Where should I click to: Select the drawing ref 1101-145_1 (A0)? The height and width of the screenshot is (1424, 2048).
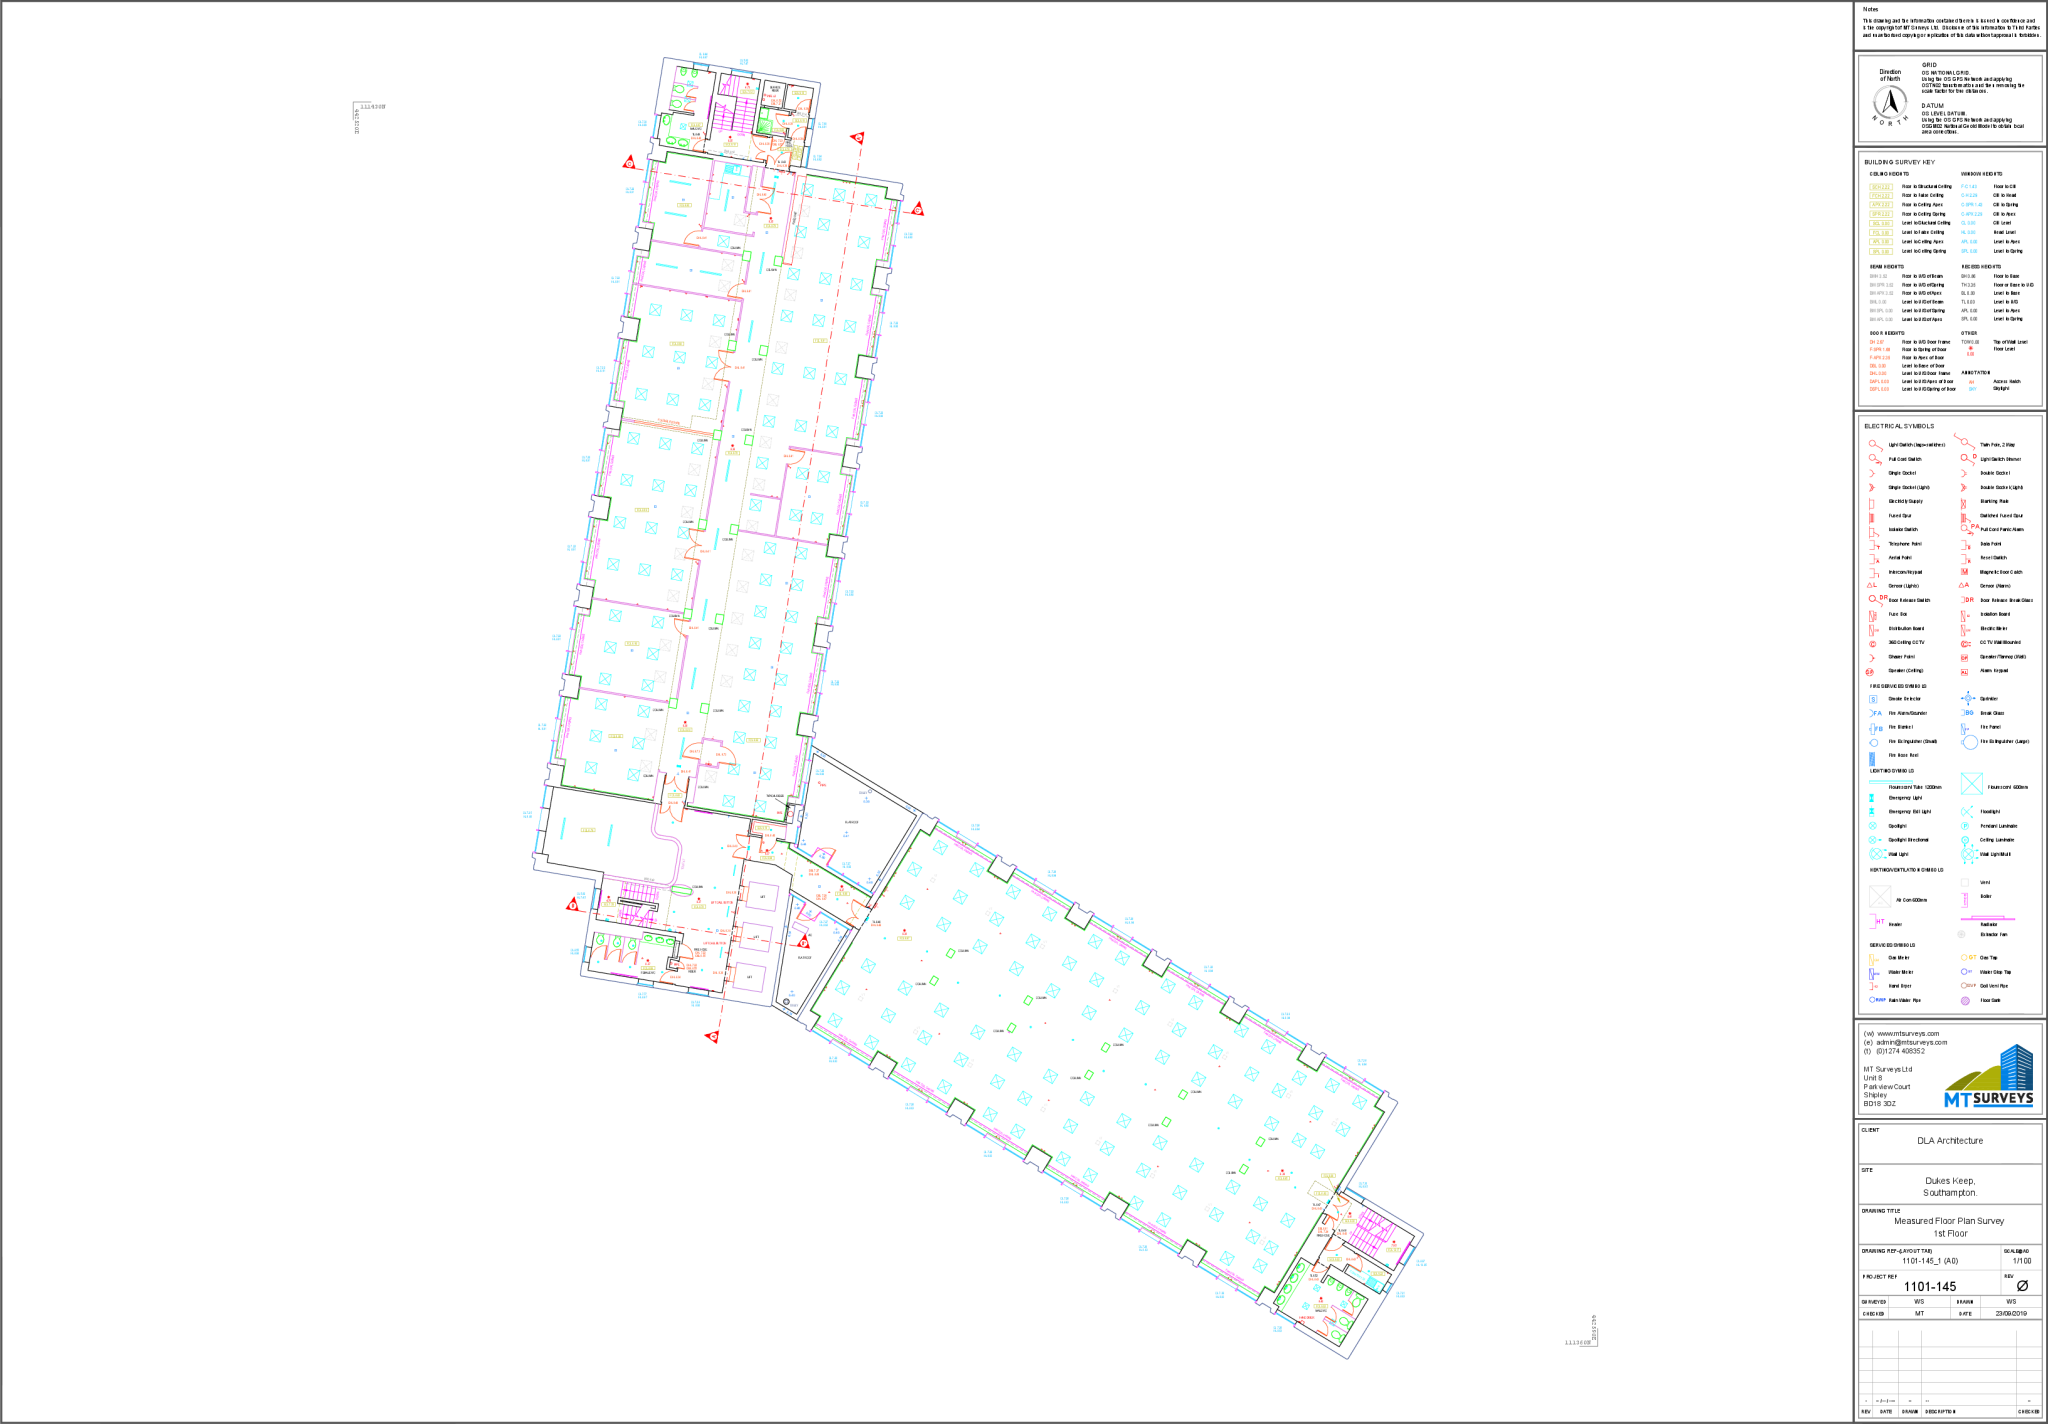[1931, 1261]
